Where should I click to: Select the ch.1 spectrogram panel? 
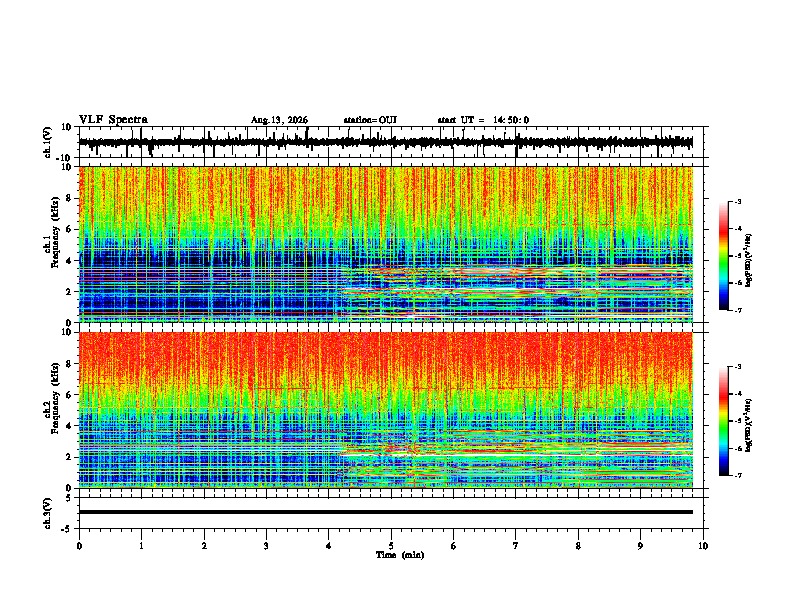[x=385, y=244]
